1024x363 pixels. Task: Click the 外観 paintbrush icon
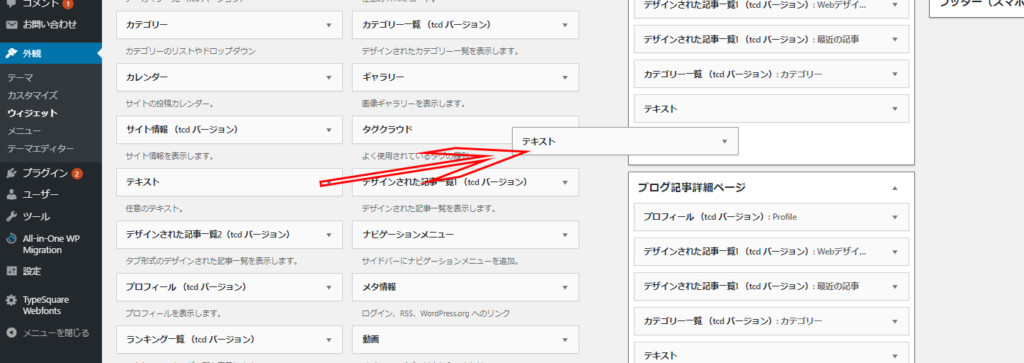click(x=11, y=54)
